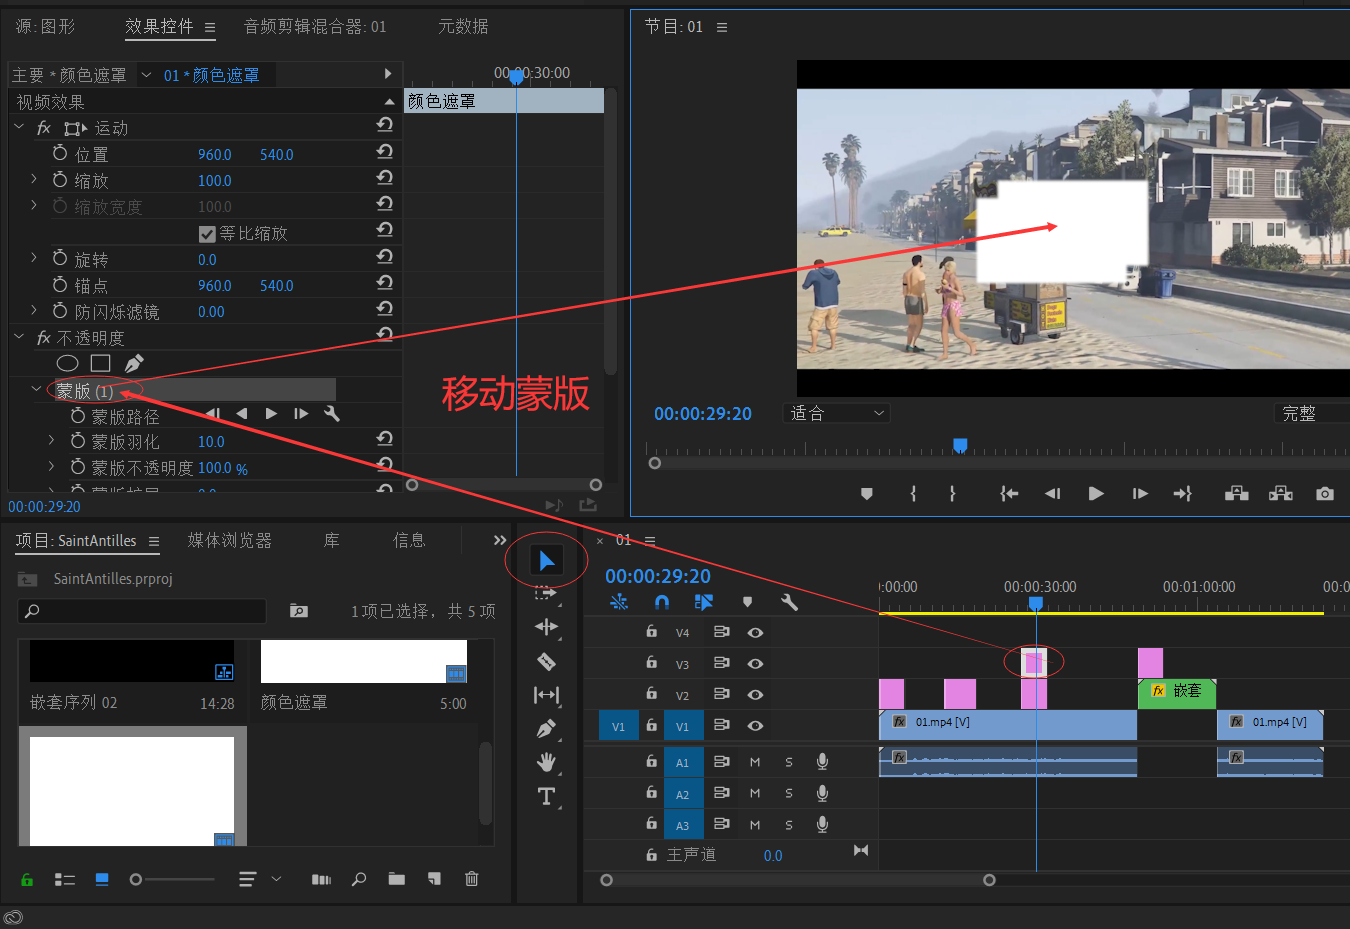Open the Source graphics tab
This screenshot has width=1350, height=929.
tap(46, 26)
